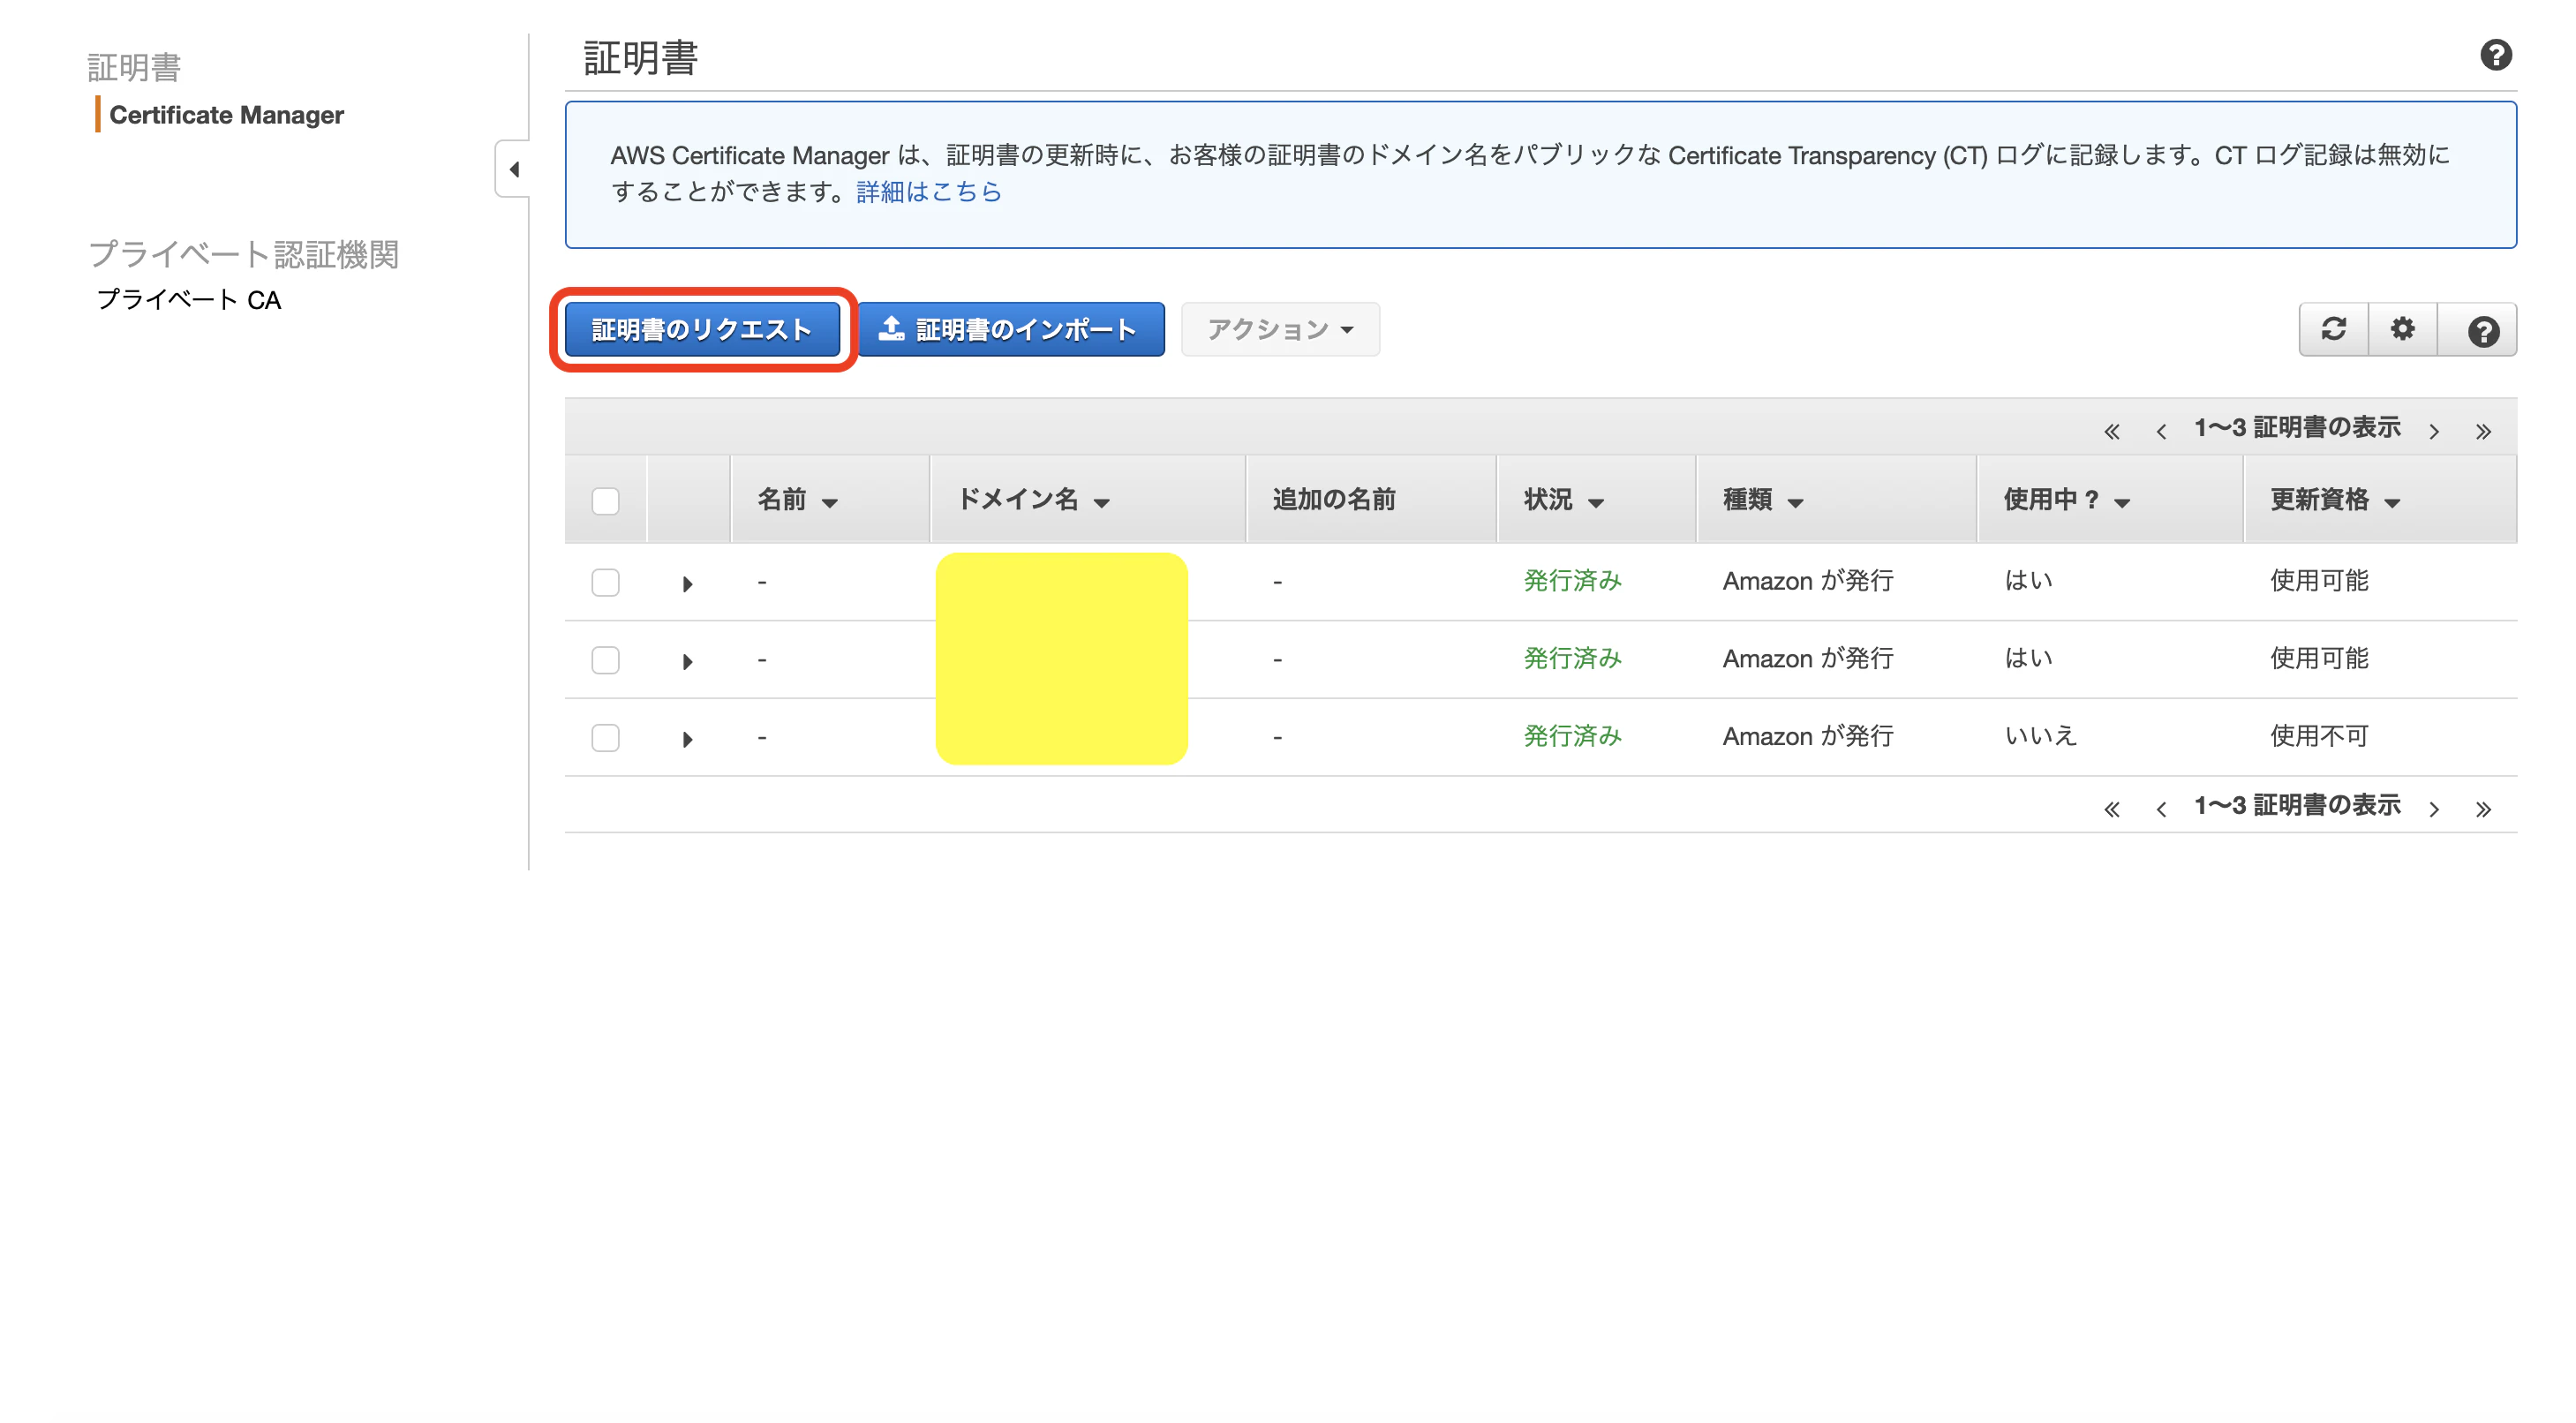Image resolution: width=2576 pixels, height=1423 pixels.
Task: Refresh the certificate list
Action: [2333, 329]
